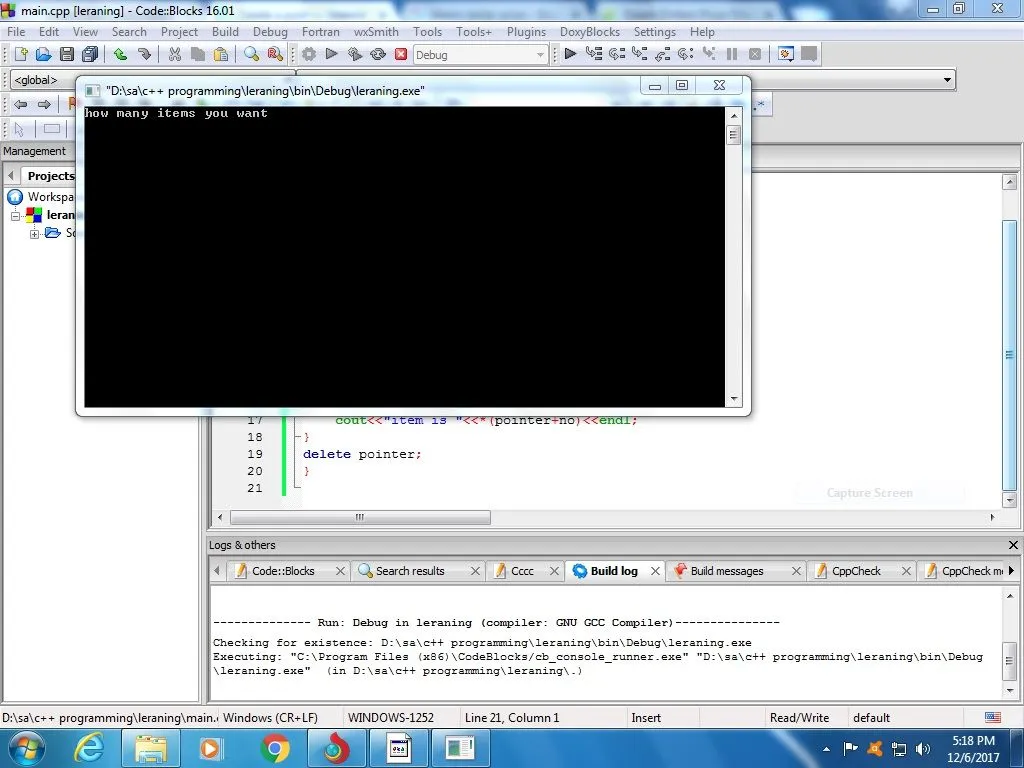The image size is (1024, 768).
Task: Open Internet Explorer from the taskbar
Action: pyautogui.click(x=89, y=748)
